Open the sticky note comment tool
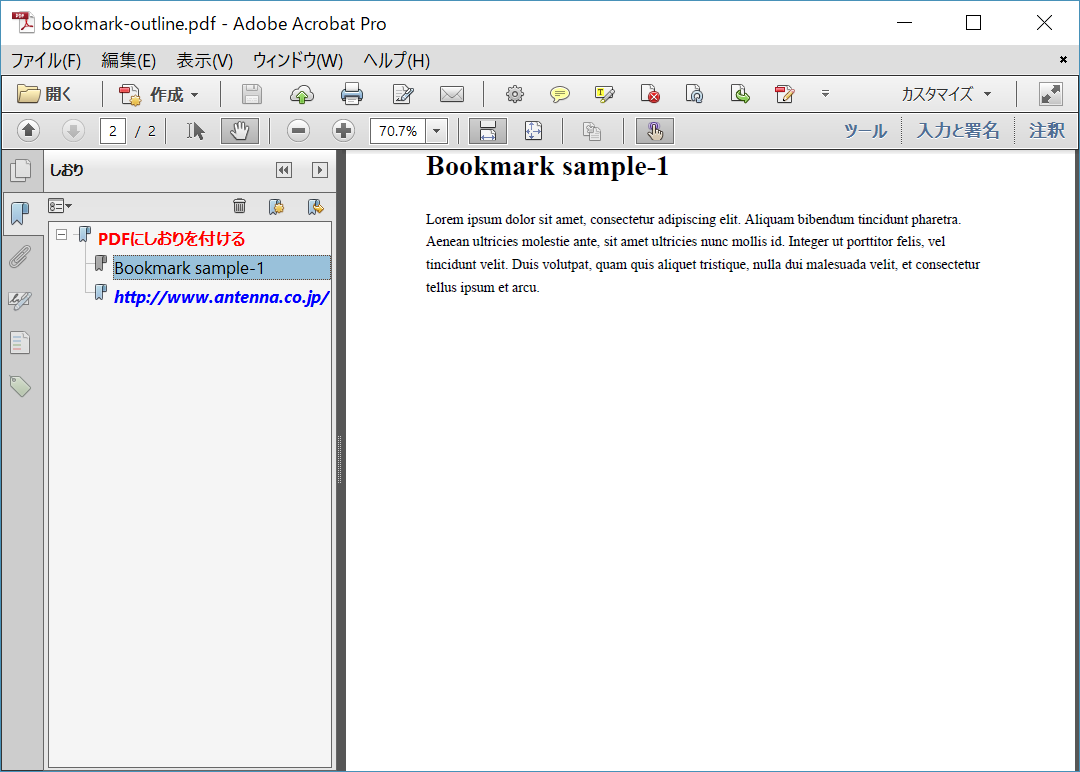The width and height of the screenshot is (1080, 772). point(560,94)
